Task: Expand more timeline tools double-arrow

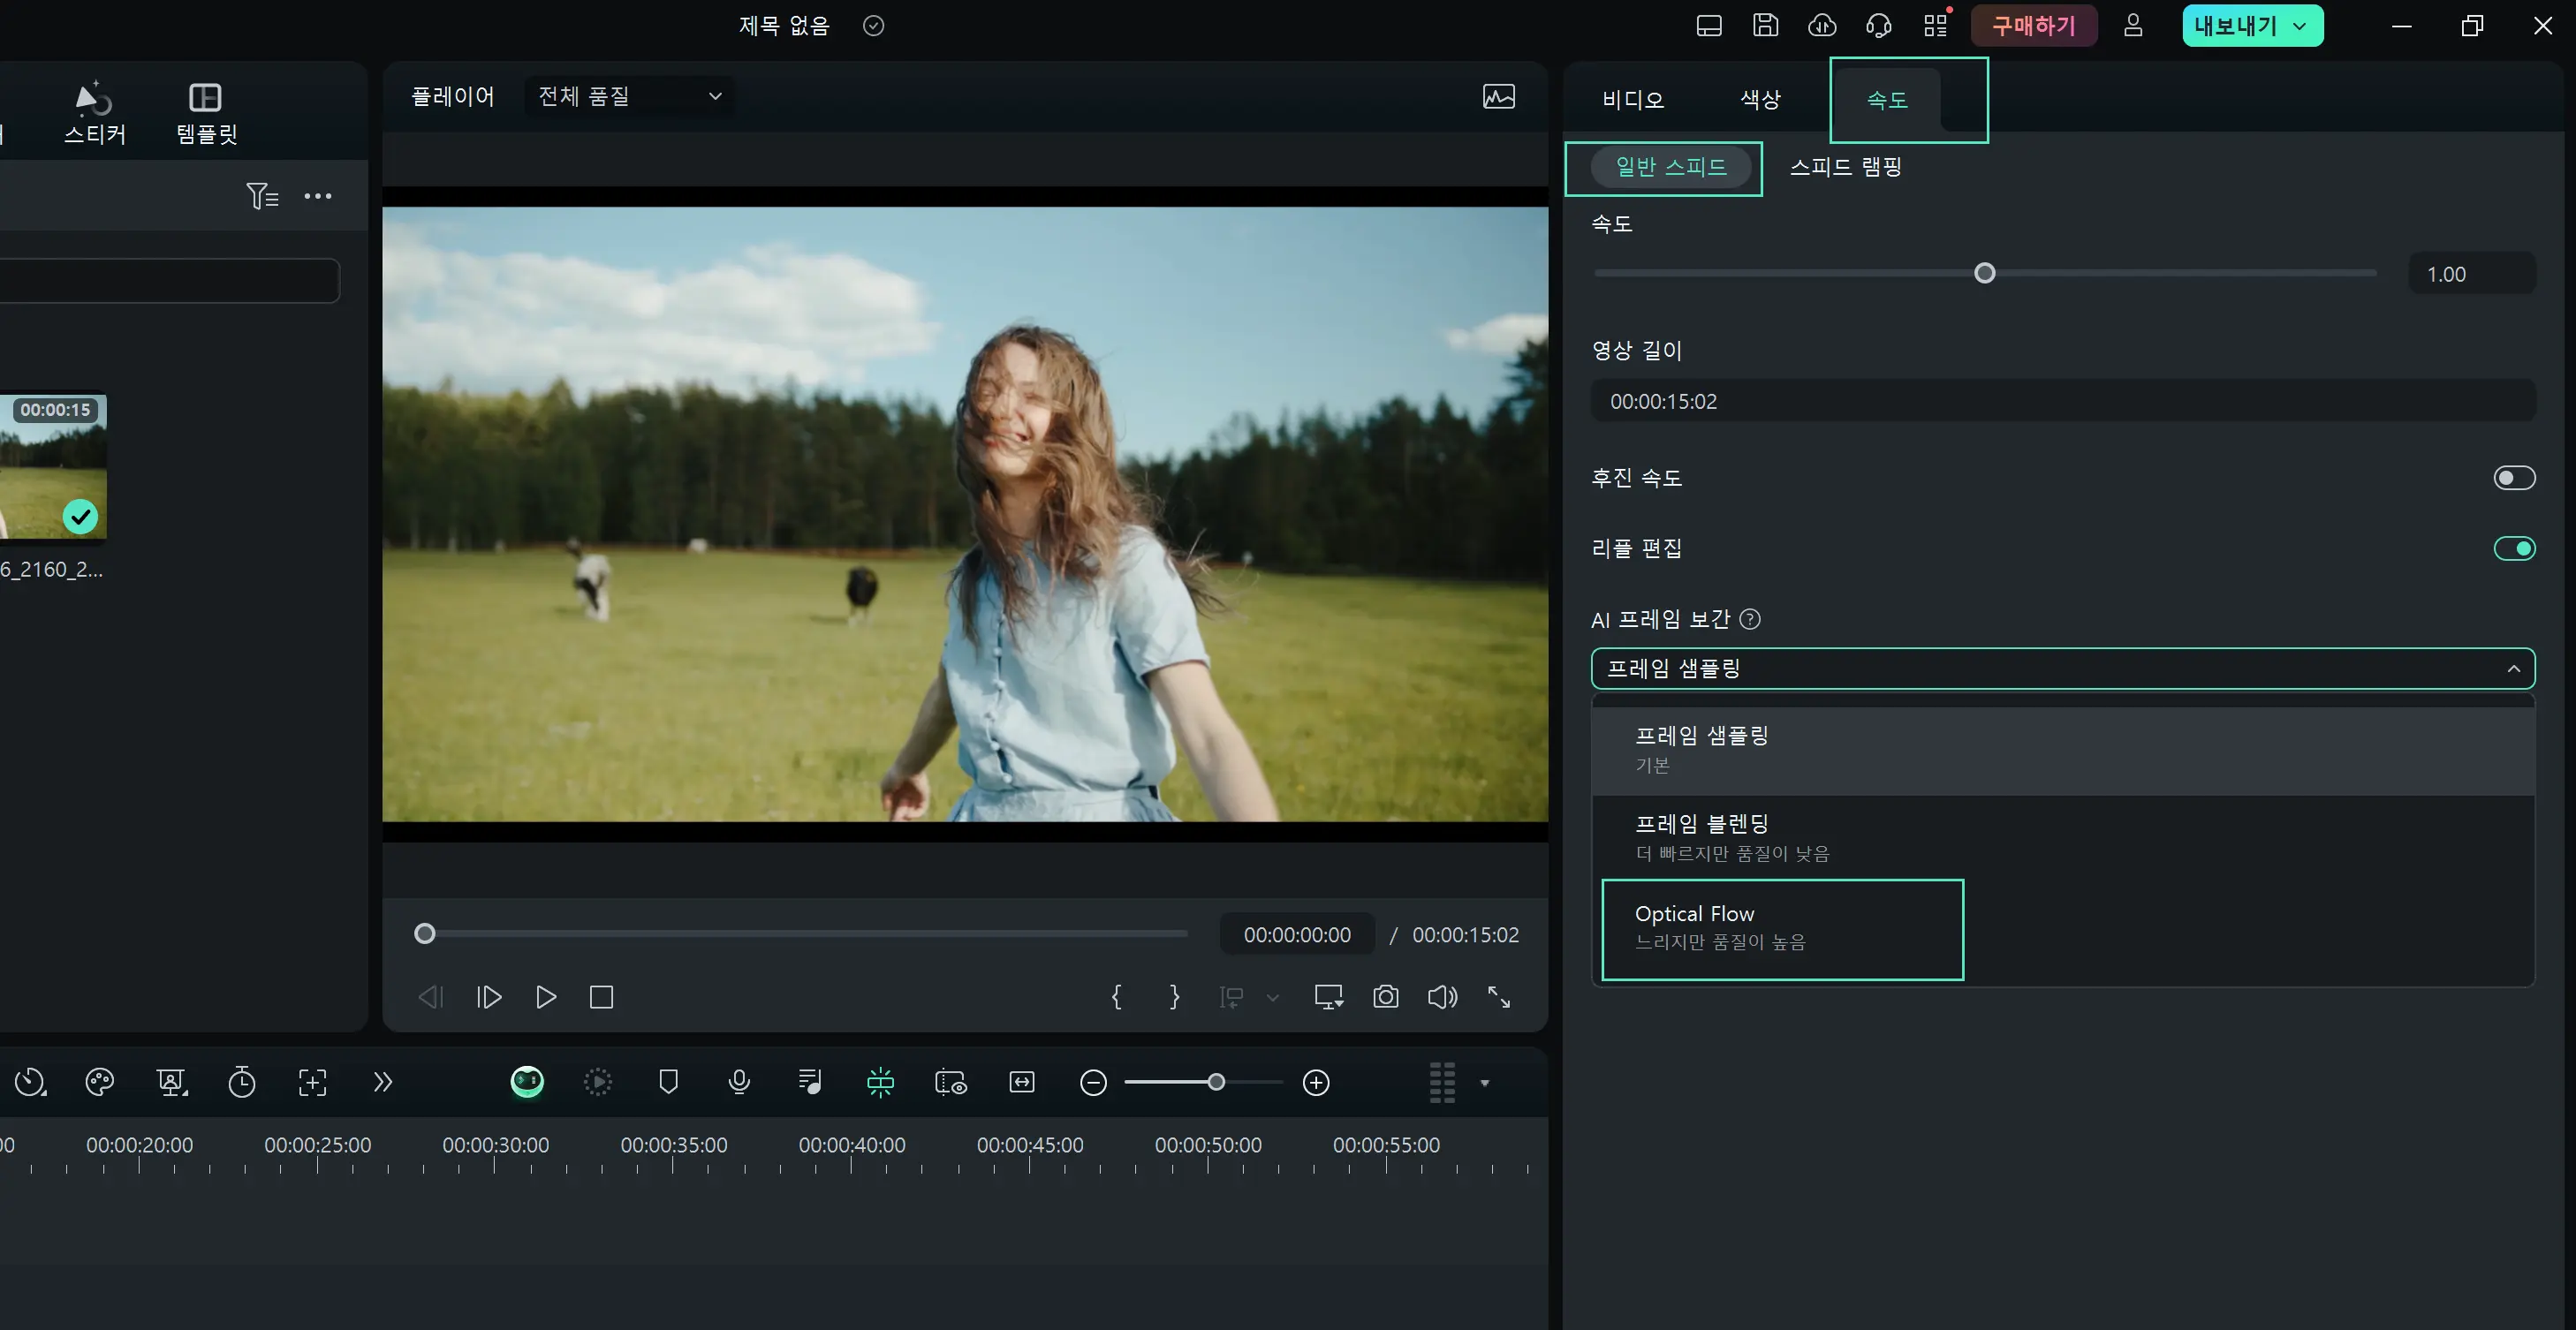Action: click(382, 1082)
